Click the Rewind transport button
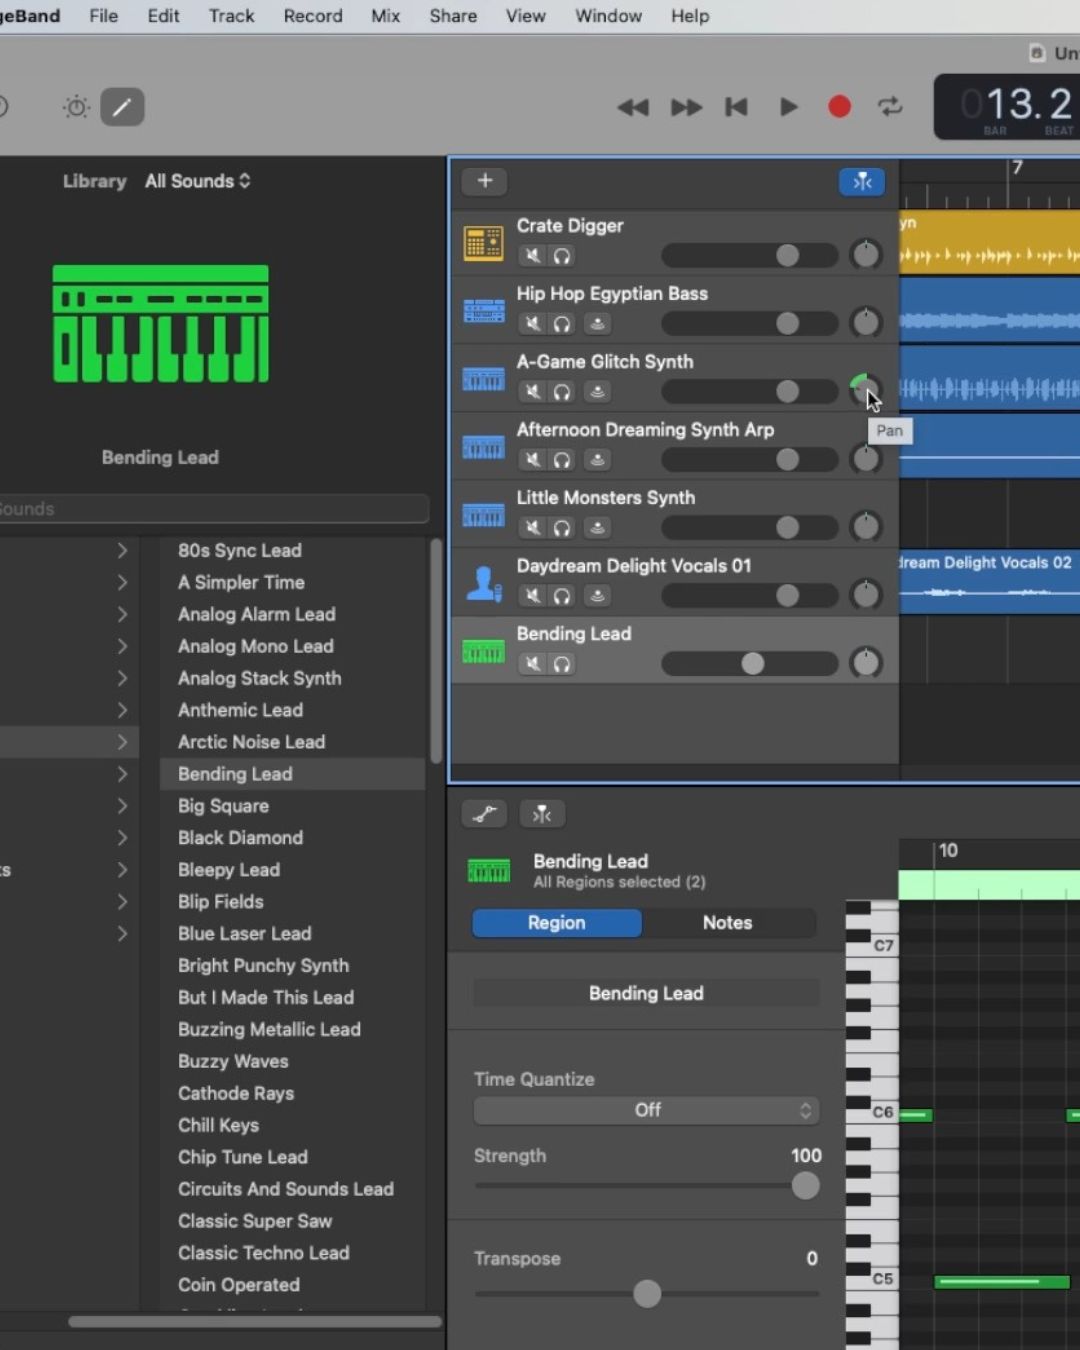 click(632, 107)
